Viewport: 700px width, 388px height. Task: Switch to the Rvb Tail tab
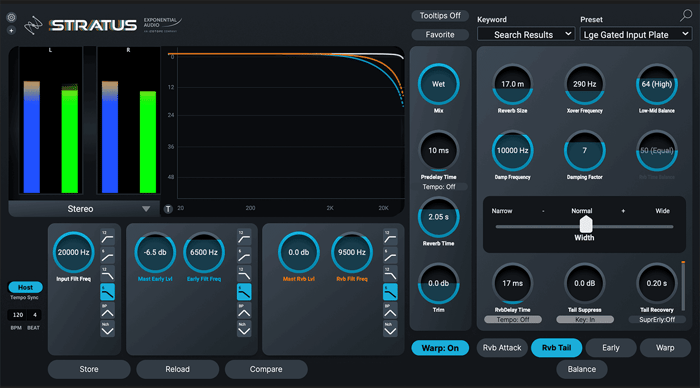(x=556, y=348)
